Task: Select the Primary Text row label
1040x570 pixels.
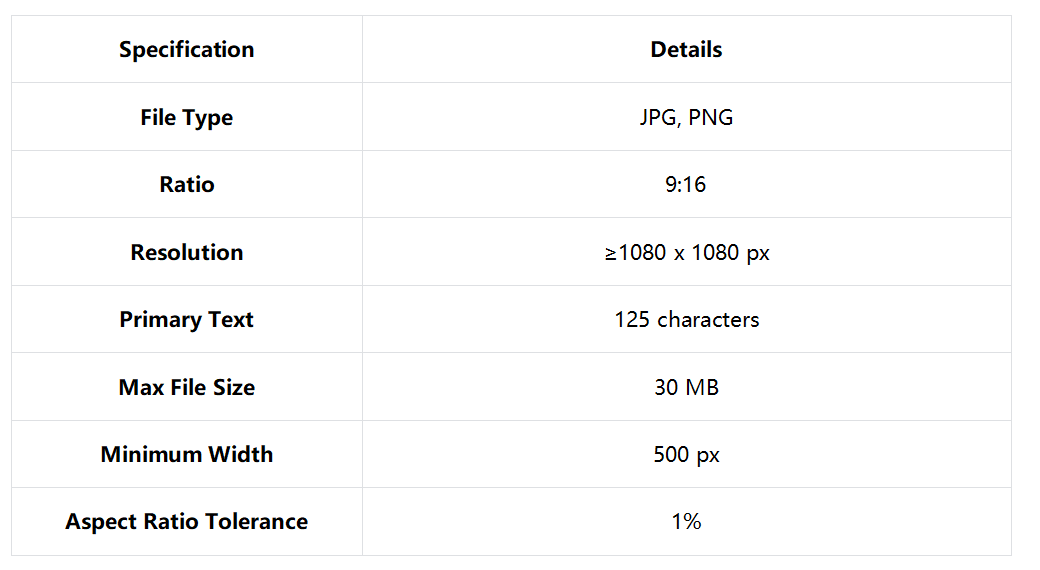Action: 186,320
